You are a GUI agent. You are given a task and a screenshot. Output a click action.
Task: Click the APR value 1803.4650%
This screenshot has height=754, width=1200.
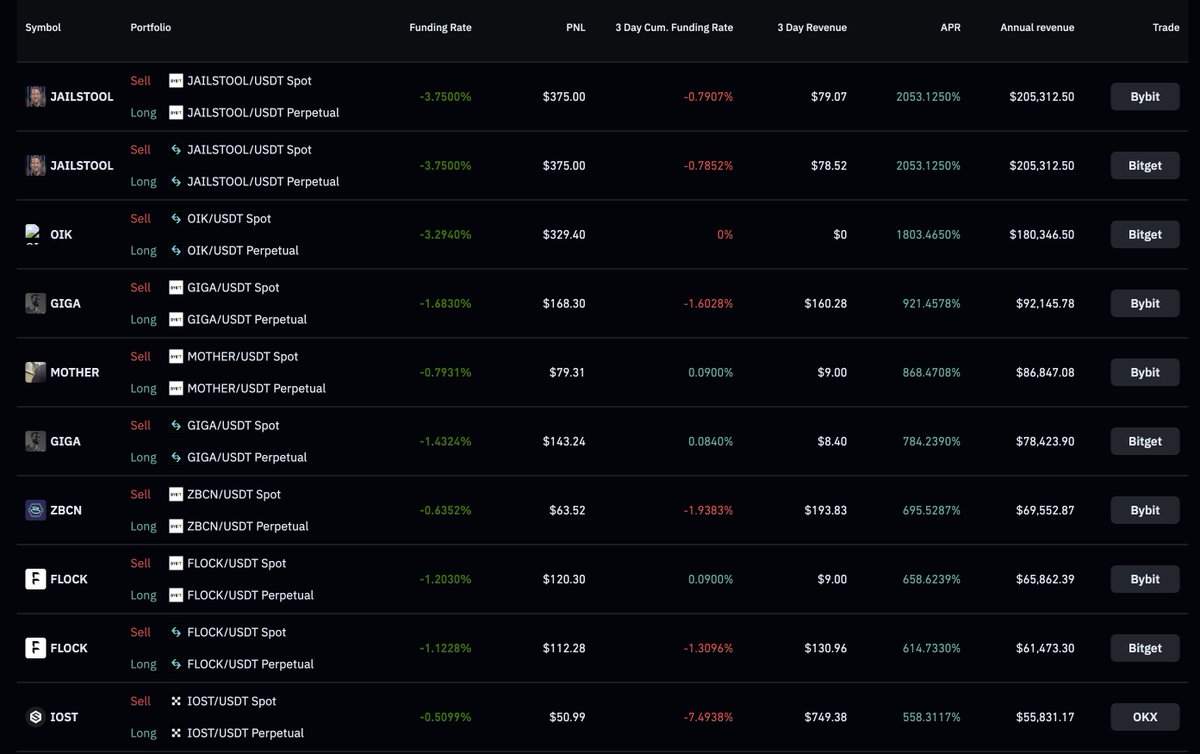point(929,235)
